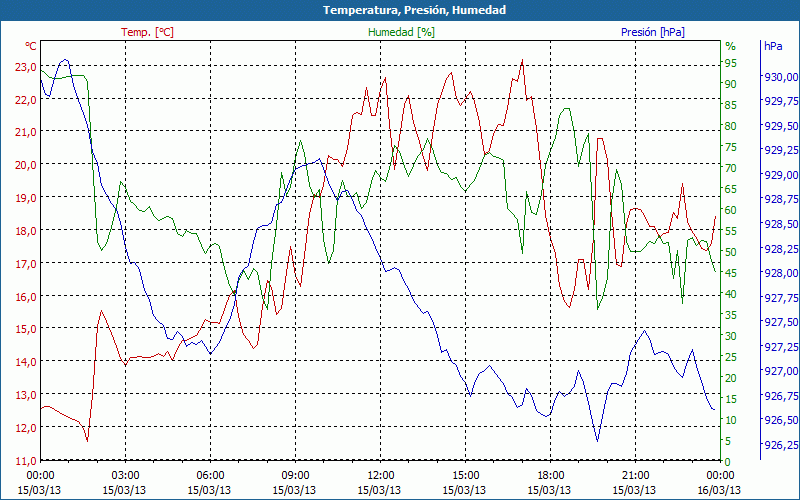Click humidity axis value 55
The width and height of the screenshot is (800, 500).
731,231
